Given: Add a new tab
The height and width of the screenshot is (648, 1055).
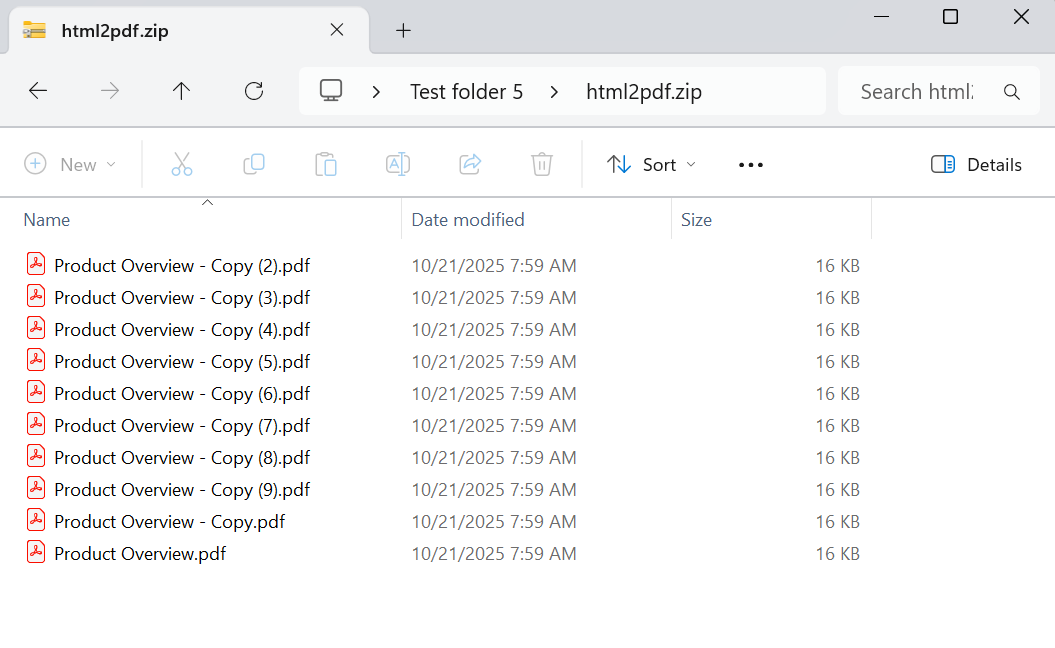Looking at the screenshot, I should pyautogui.click(x=403, y=30).
